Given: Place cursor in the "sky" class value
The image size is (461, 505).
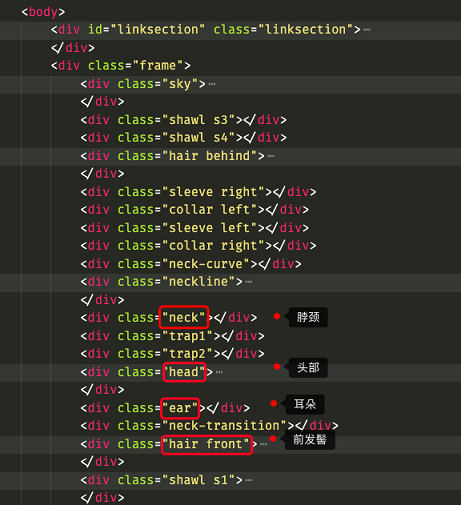Looking at the screenshot, I should [x=180, y=84].
